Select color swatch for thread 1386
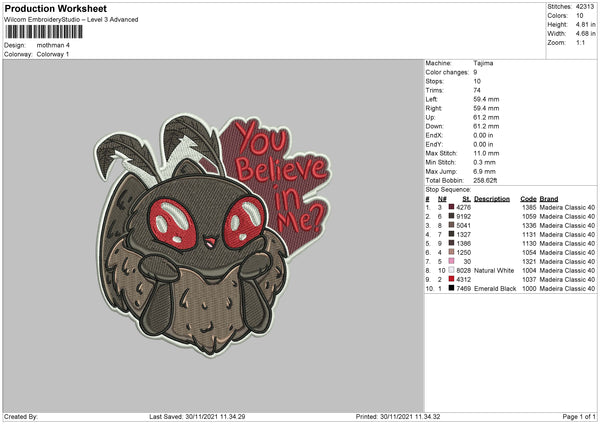The height and width of the screenshot is (424, 600). point(452,243)
